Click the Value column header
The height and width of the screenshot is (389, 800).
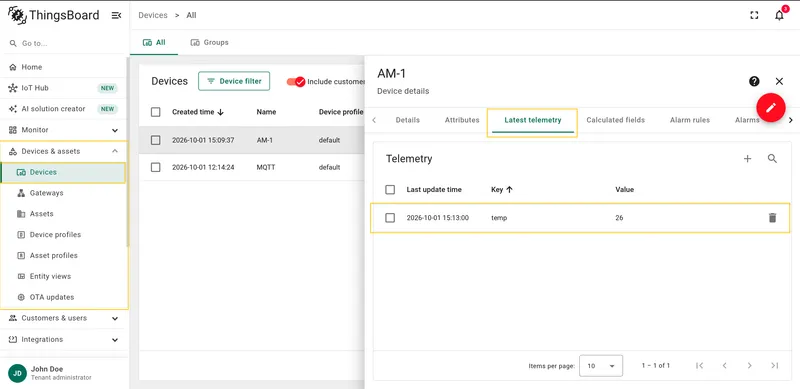(624, 190)
